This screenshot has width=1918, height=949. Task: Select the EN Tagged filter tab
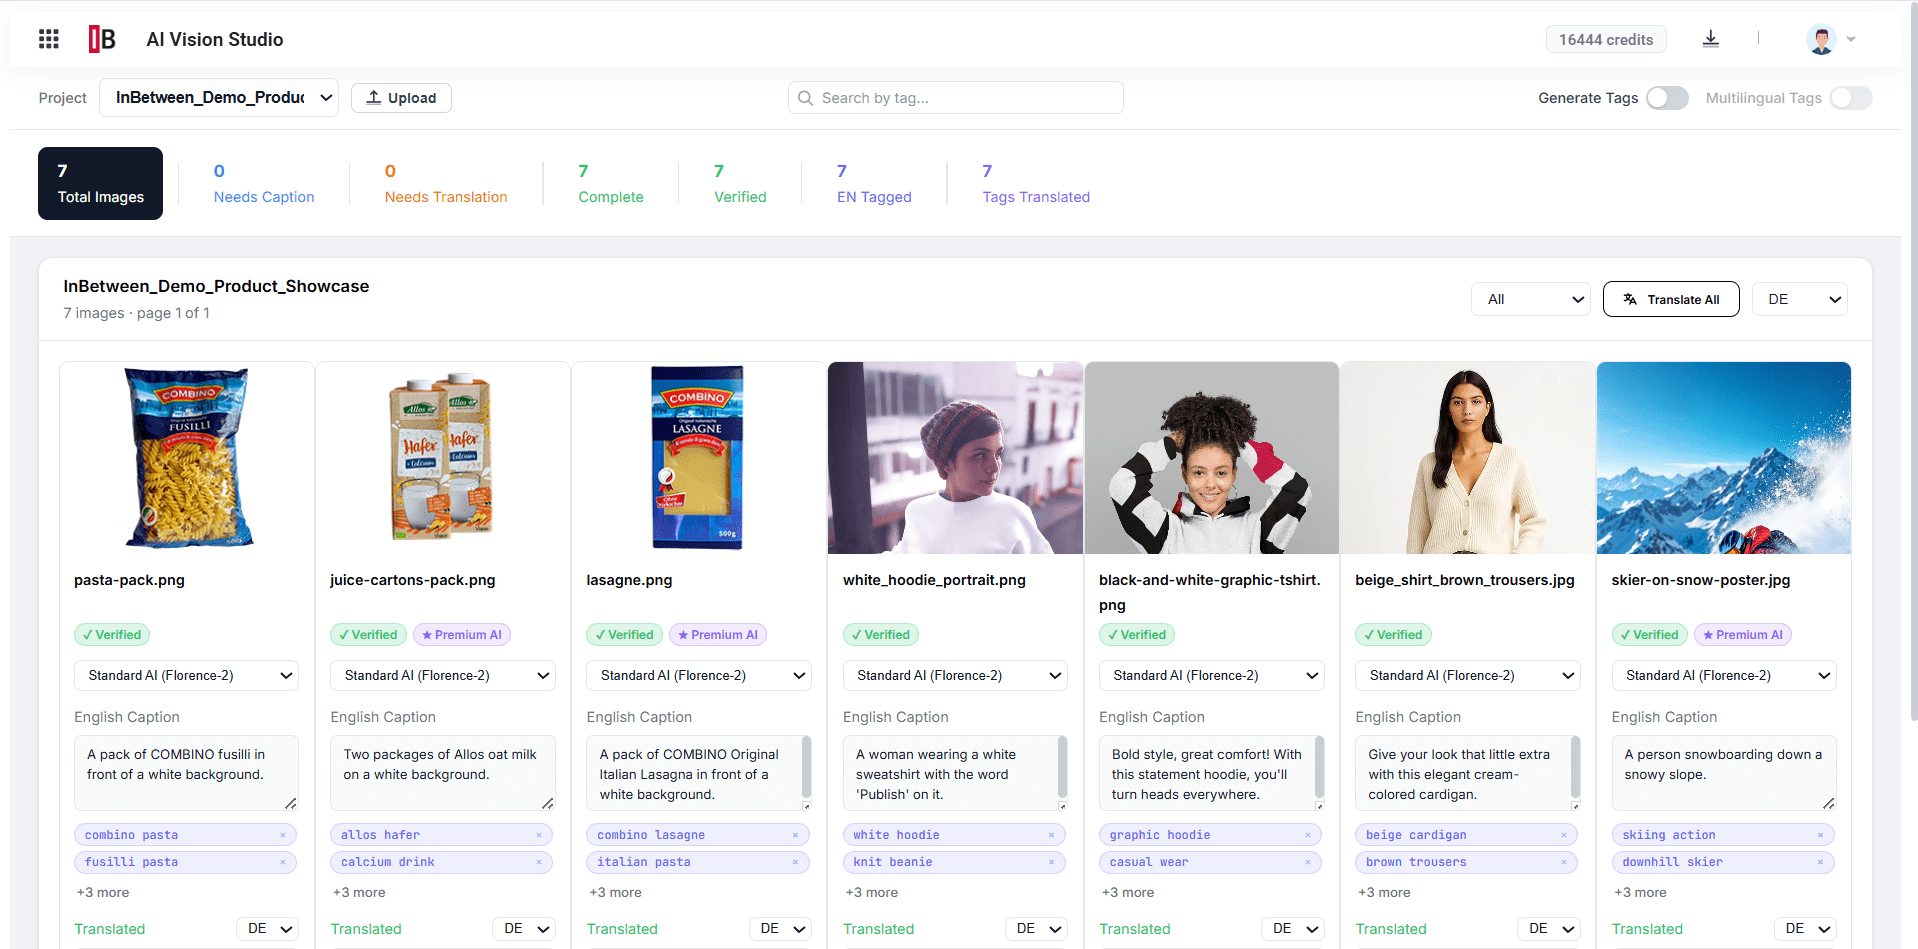click(874, 184)
